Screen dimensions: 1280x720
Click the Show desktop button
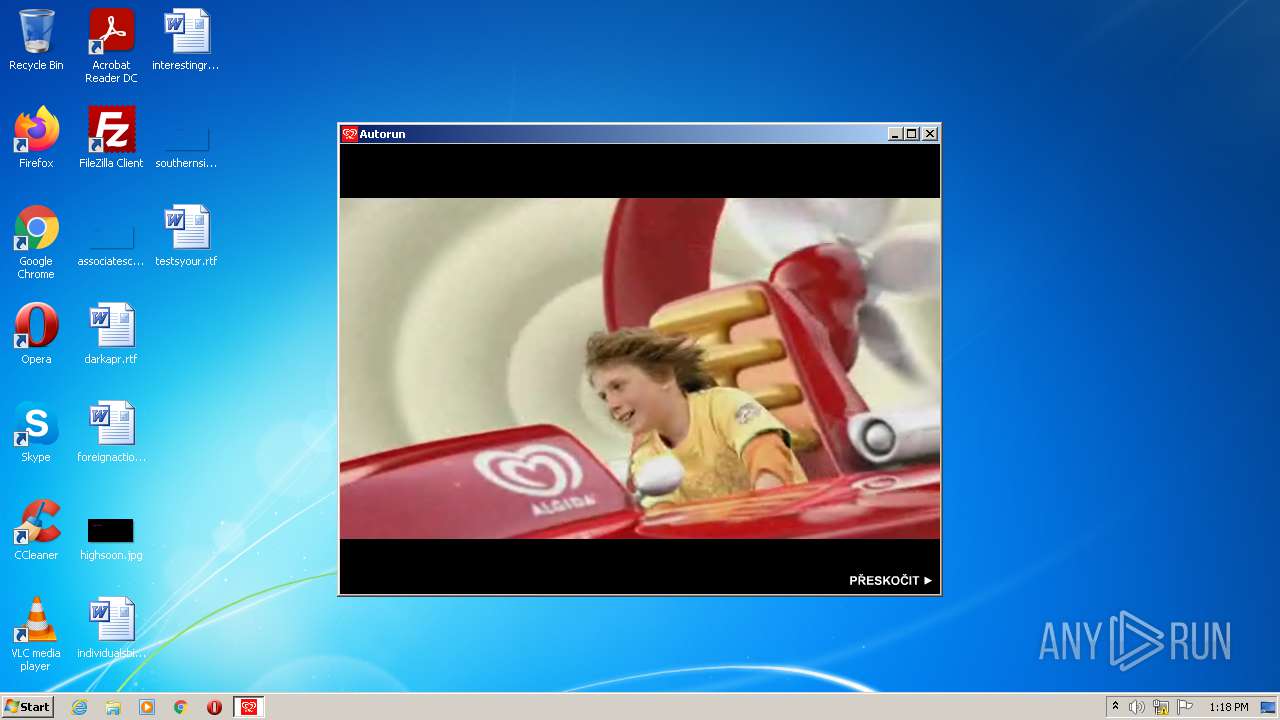tap(1269, 707)
